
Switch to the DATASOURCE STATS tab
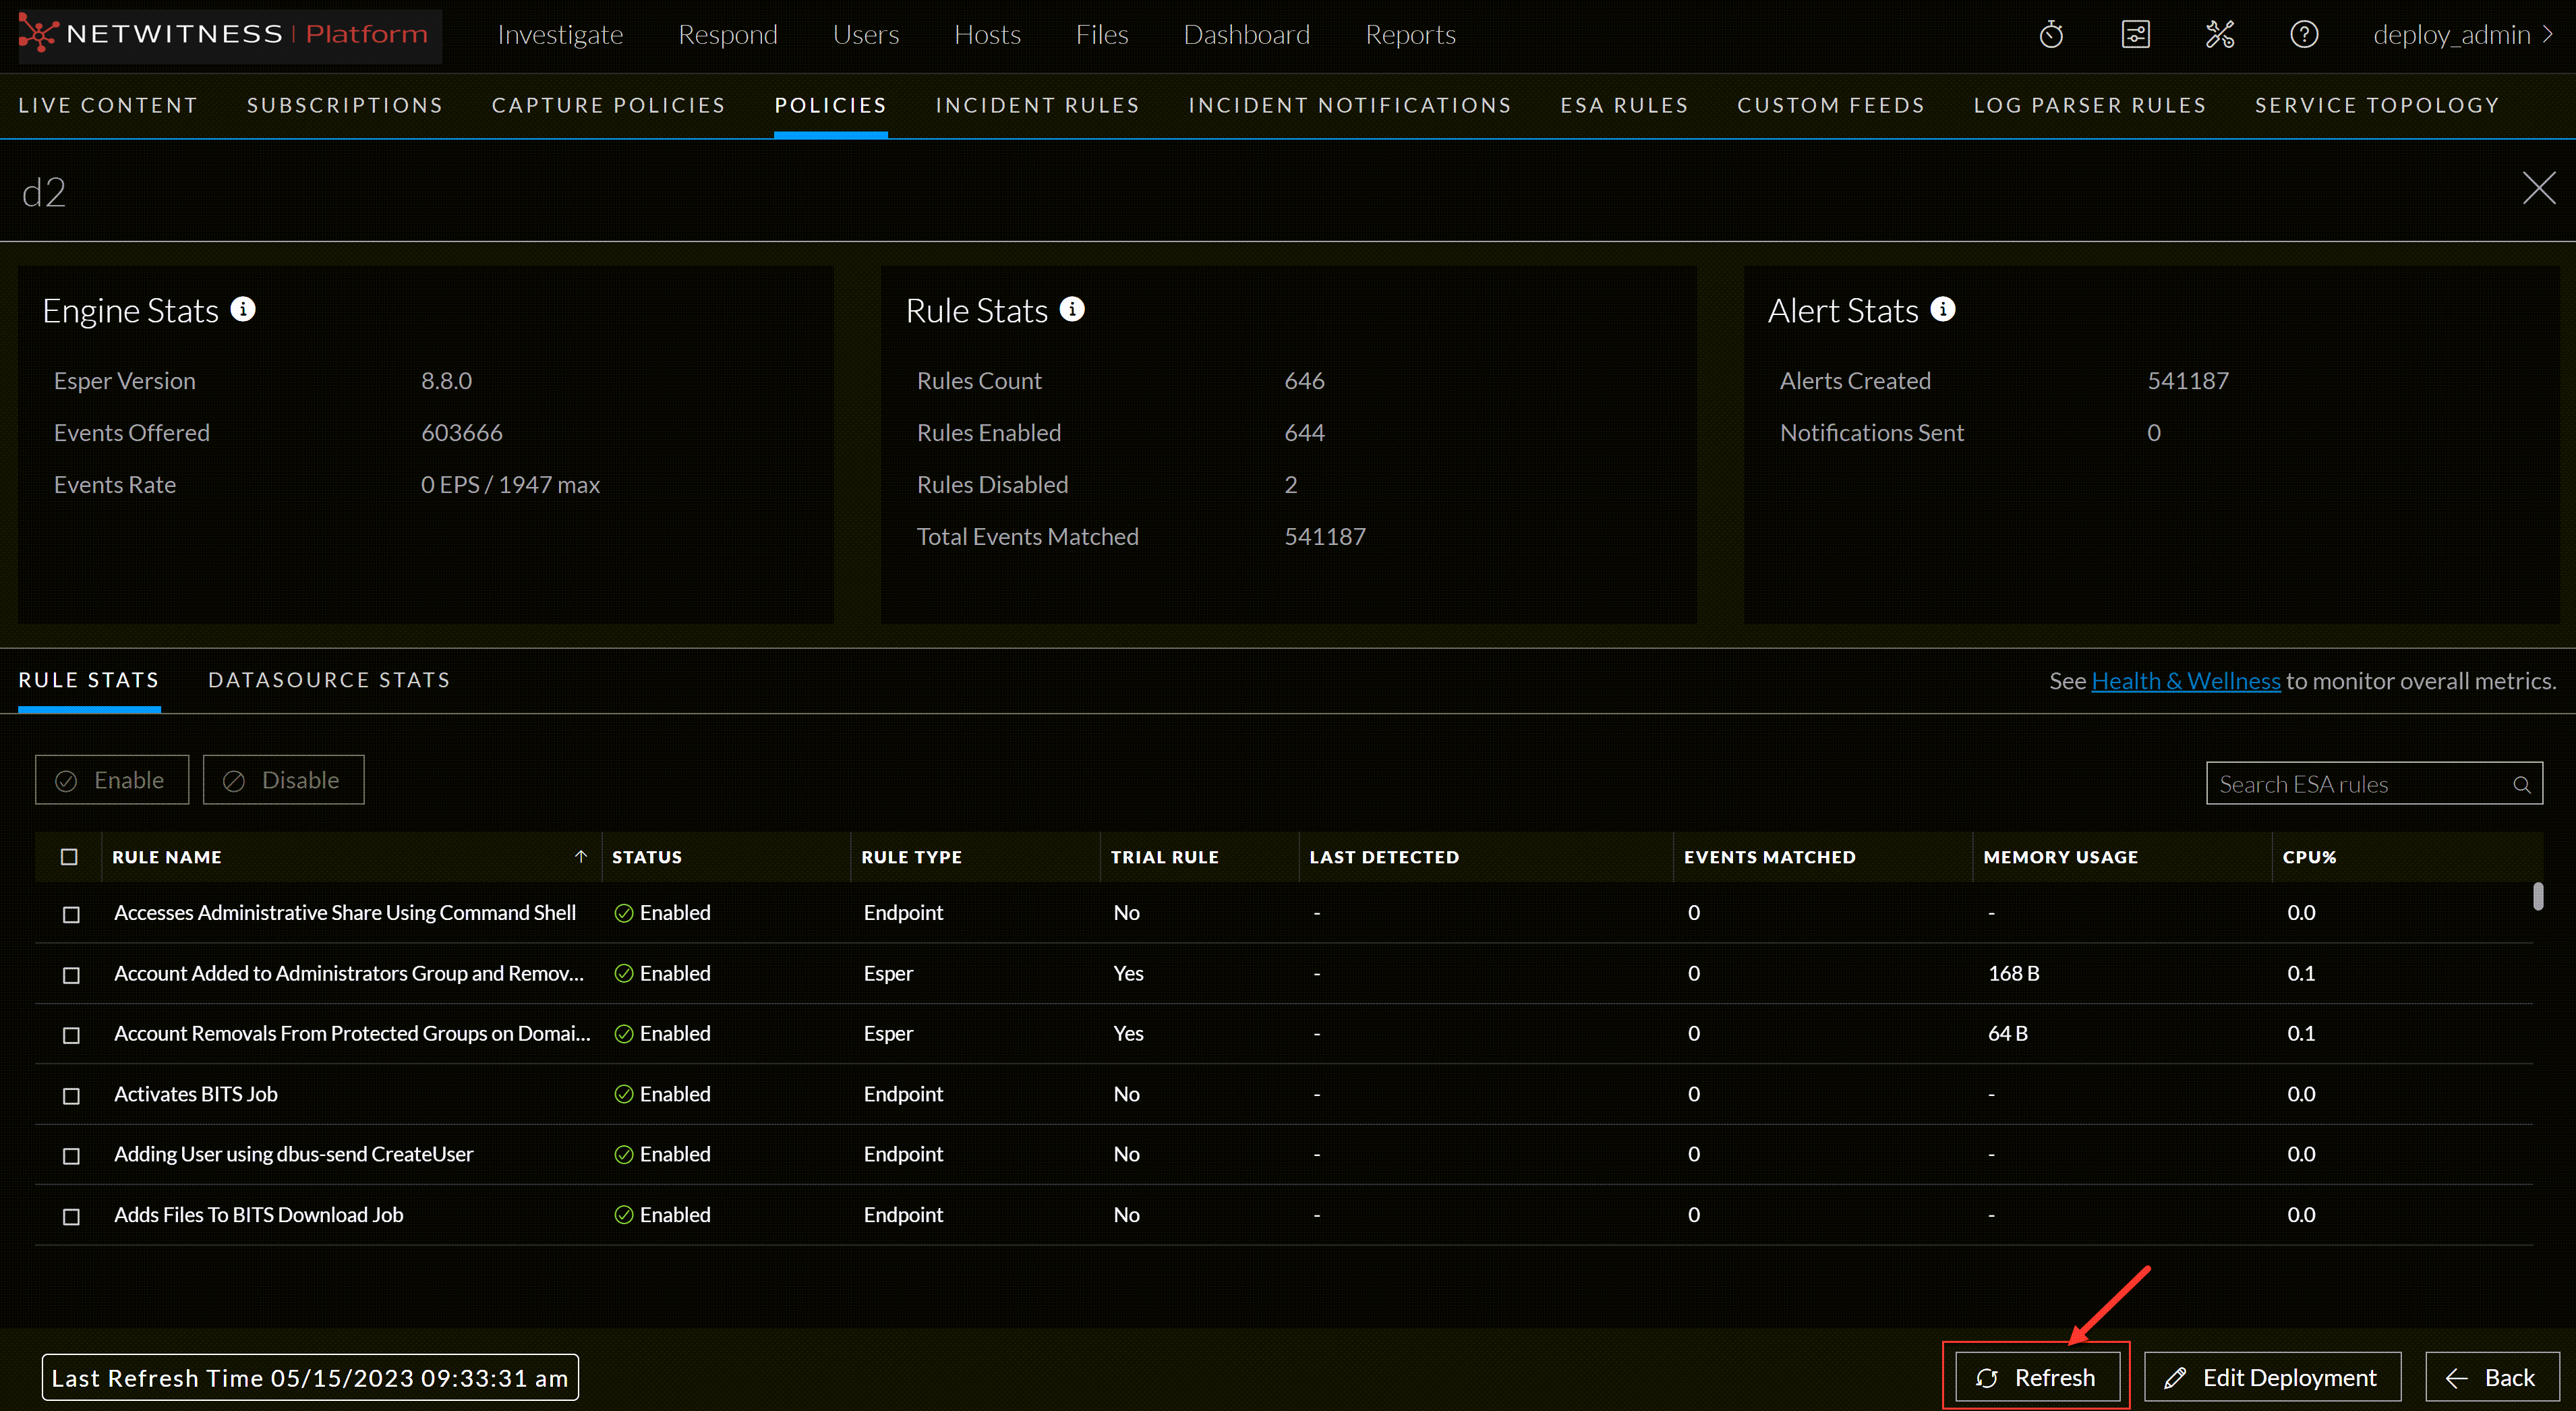329,680
